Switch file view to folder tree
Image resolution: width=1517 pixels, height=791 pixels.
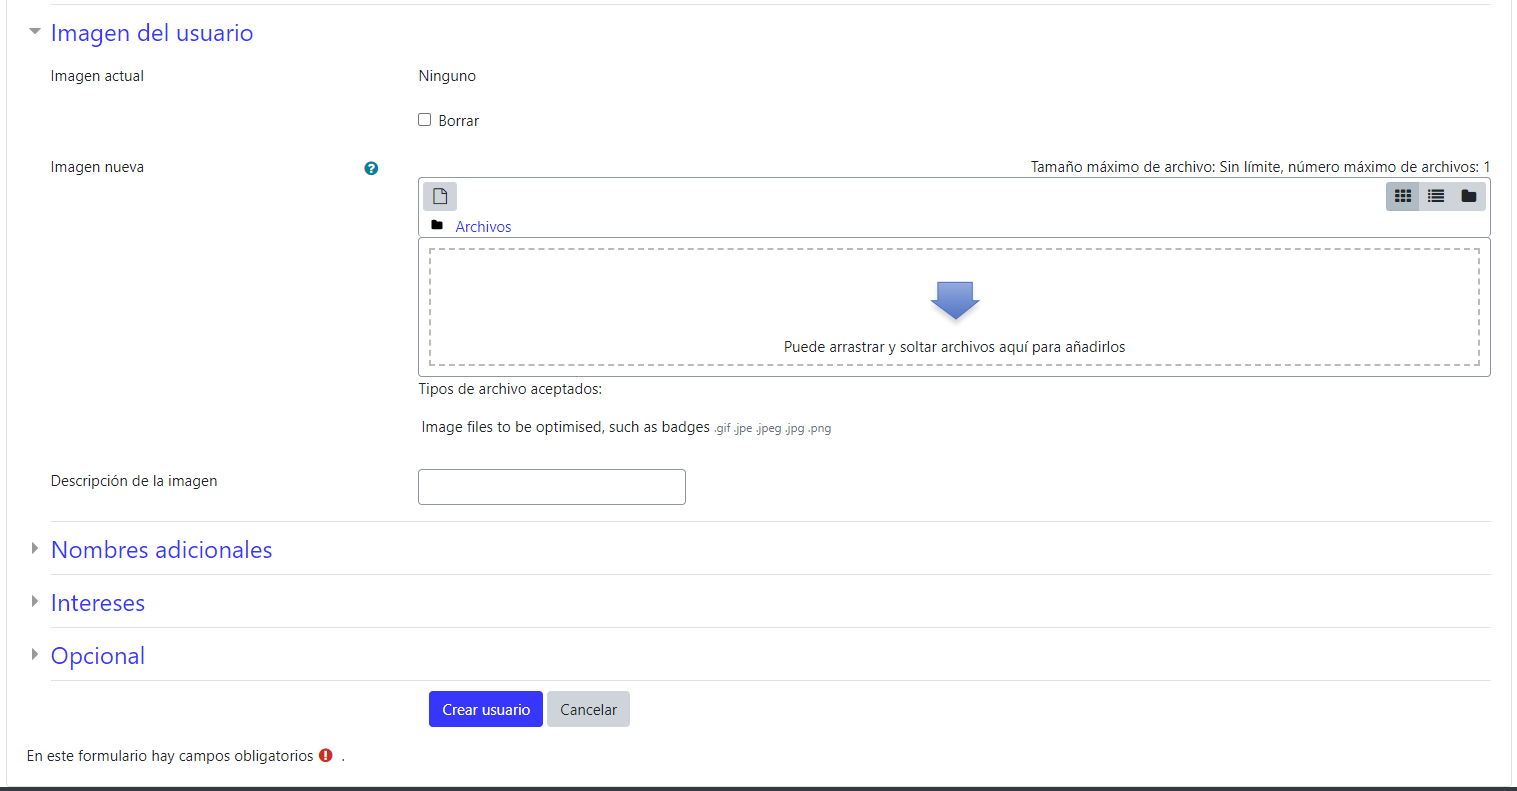pyautogui.click(x=1468, y=196)
